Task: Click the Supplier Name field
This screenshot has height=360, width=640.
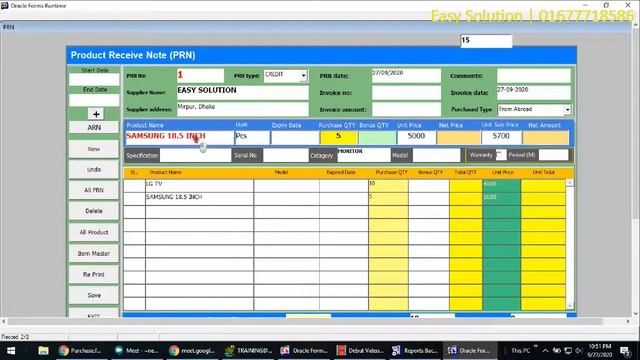Action: tap(242, 92)
